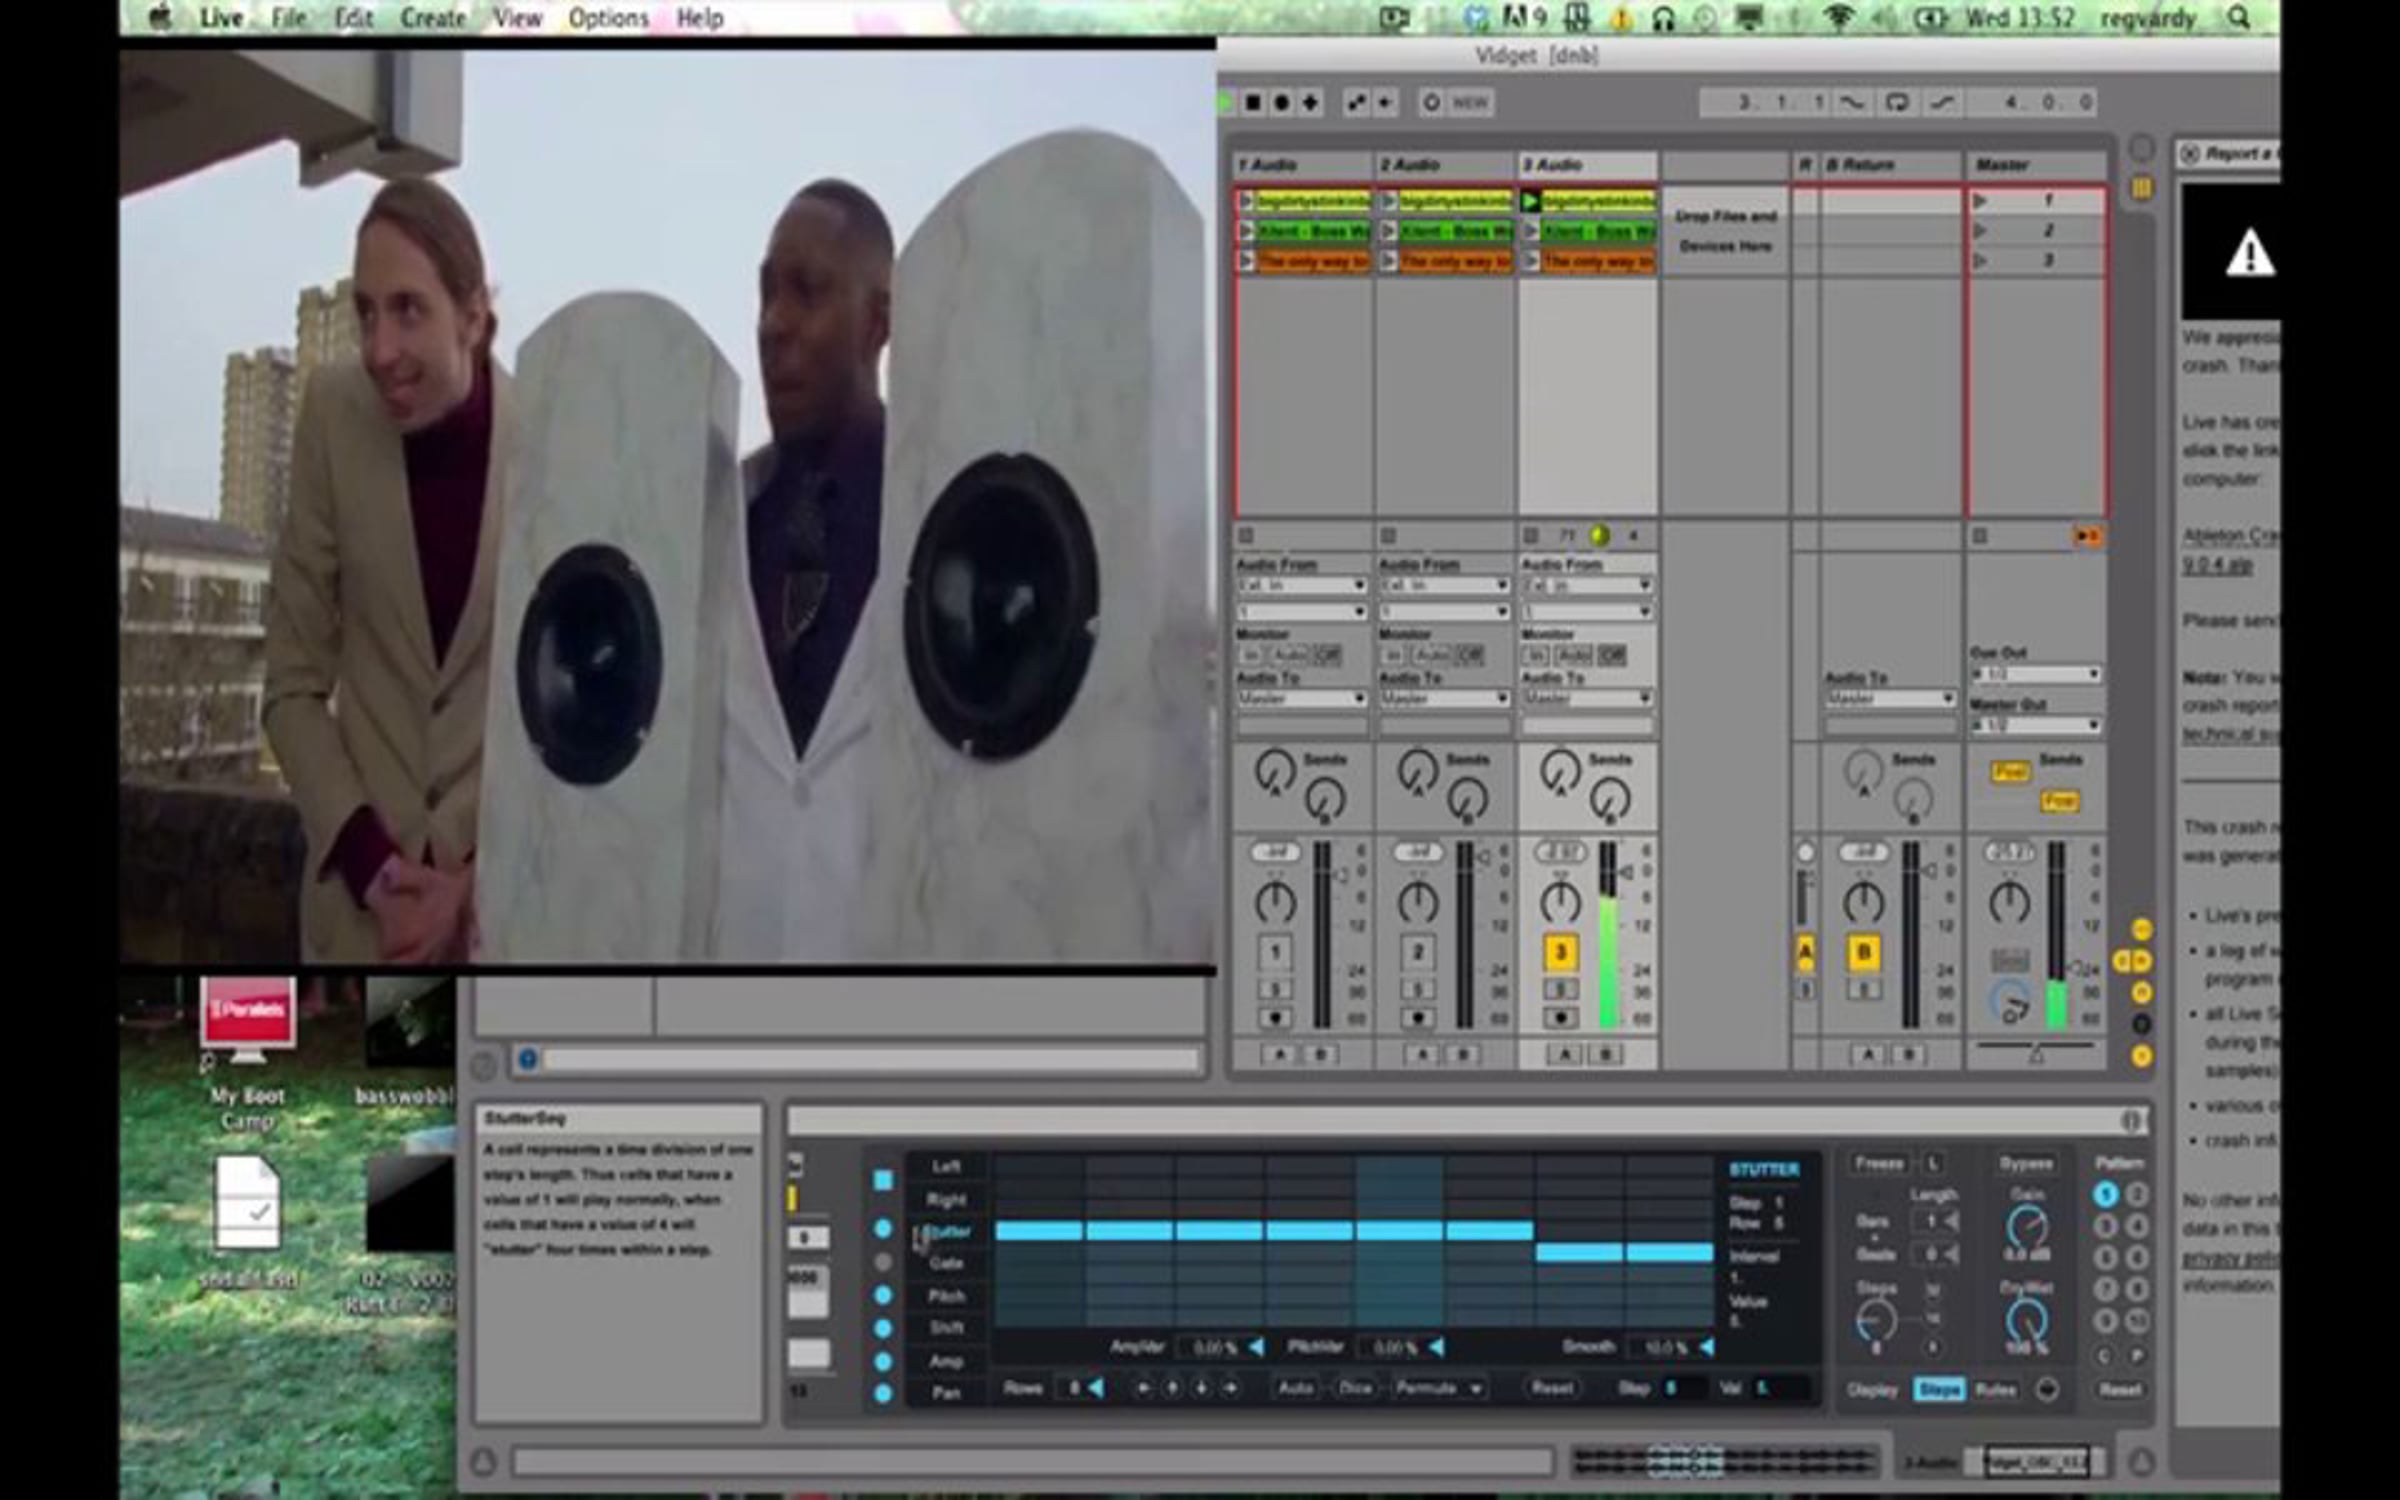Image resolution: width=2400 pixels, height=1500 pixels.
Task: Click the Stop All Clips button in Master
Action: (1980, 537)
